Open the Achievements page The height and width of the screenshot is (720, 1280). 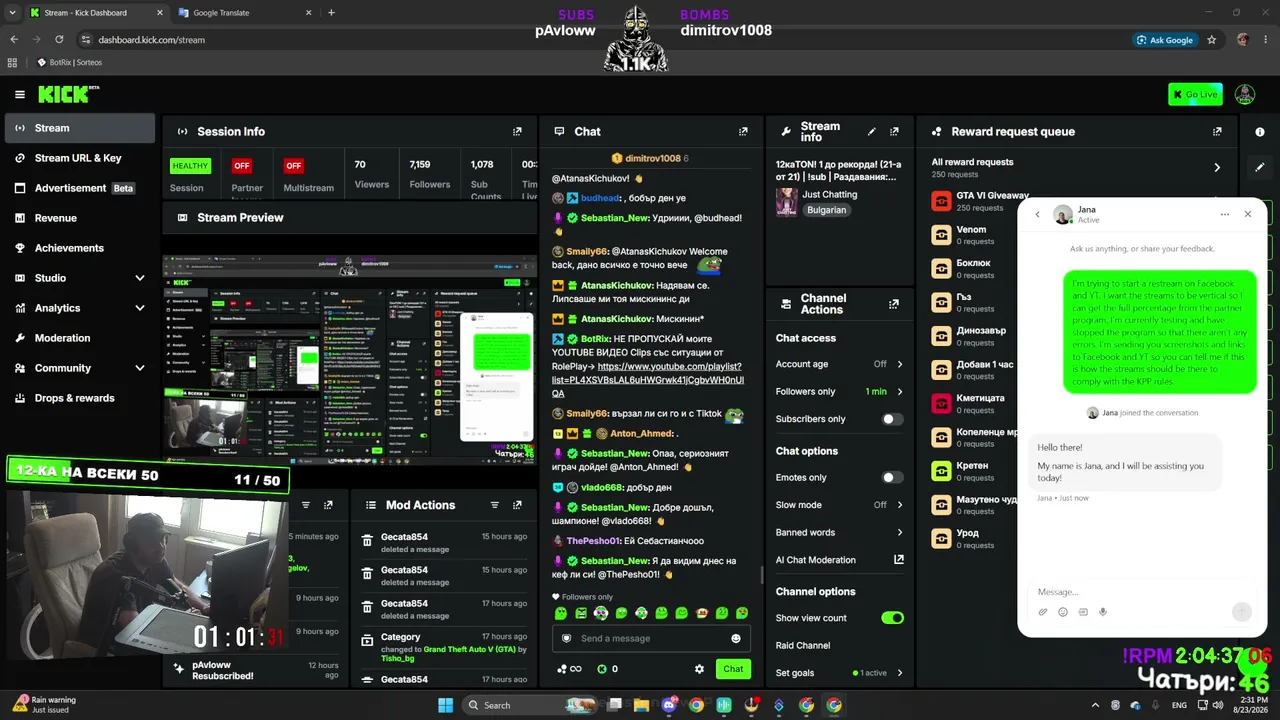click(80, 248)
